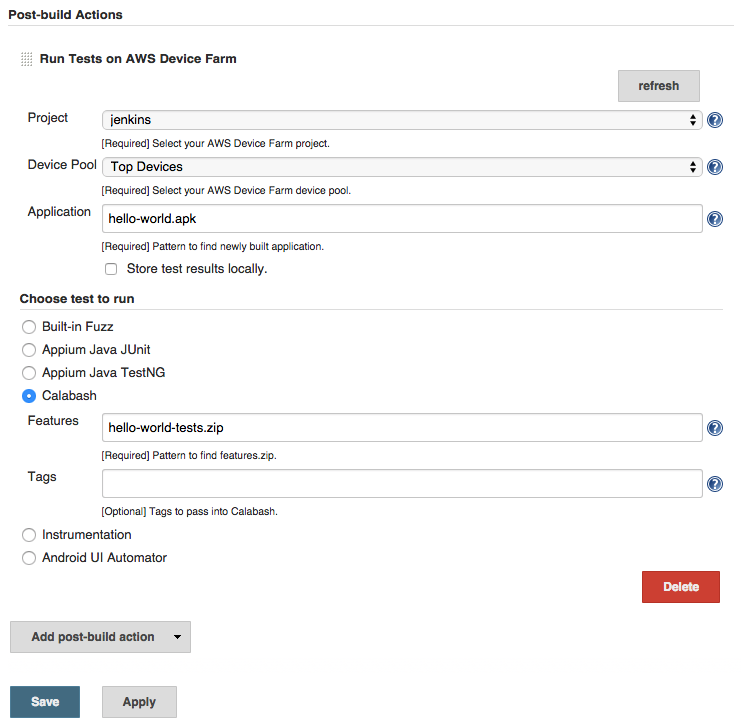Image resolution: width=741 pixels, height=728 pixels.
Task: Click into the empty Tags input field
Action: 402,484
